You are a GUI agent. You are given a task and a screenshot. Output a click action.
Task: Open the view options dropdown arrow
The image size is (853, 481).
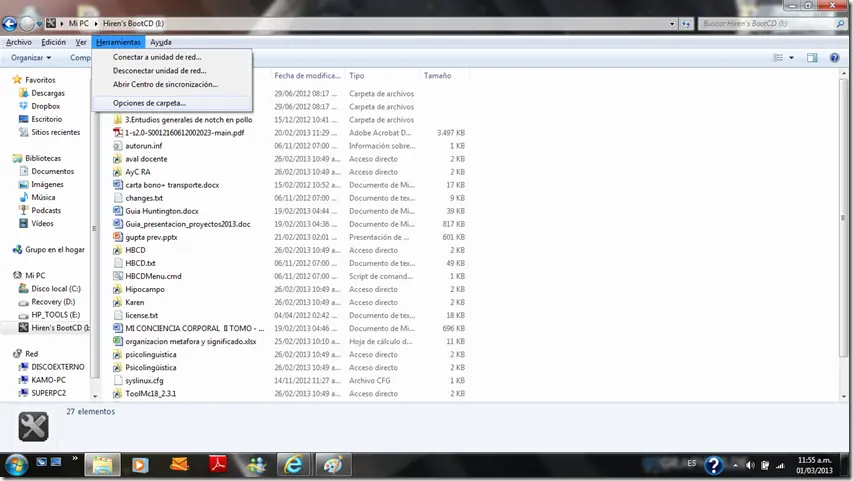click(x=791, y=58)
